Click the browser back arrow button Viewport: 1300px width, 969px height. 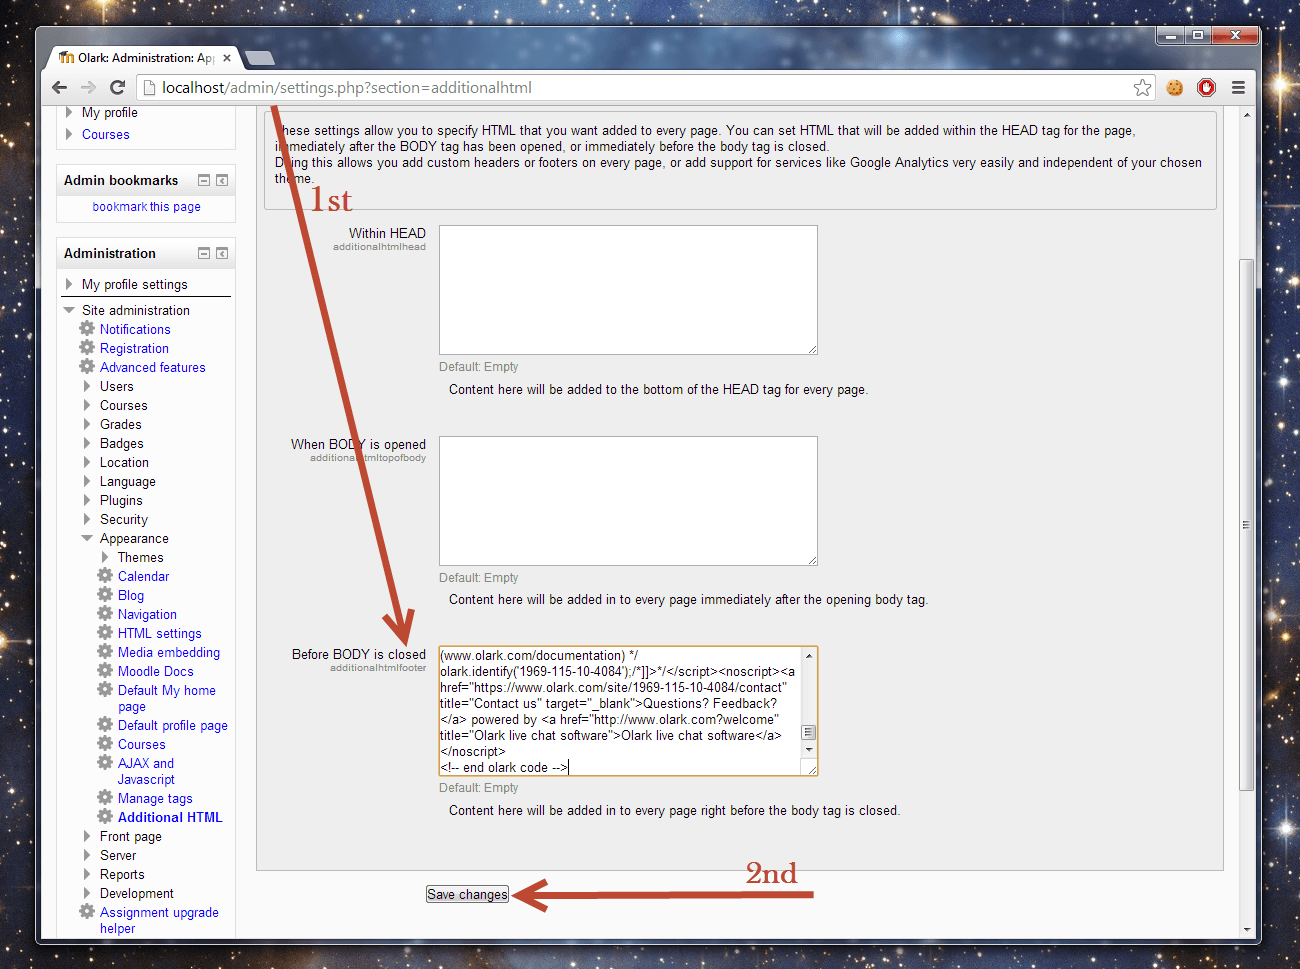tap(60, 88)
